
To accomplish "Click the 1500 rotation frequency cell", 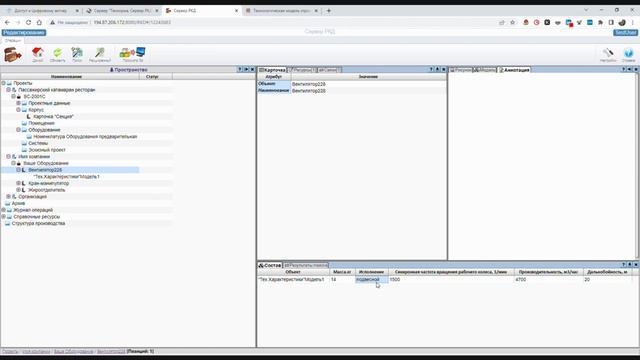I will pyautogui.click(x=451, y=280).
